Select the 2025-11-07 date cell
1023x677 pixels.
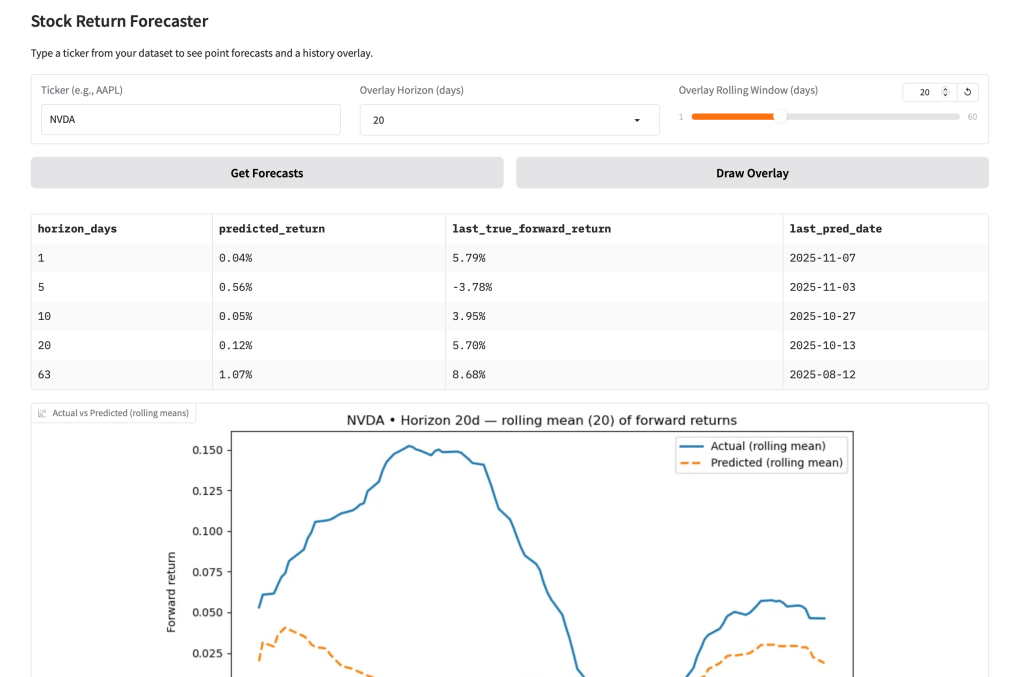tap(822, 258)
